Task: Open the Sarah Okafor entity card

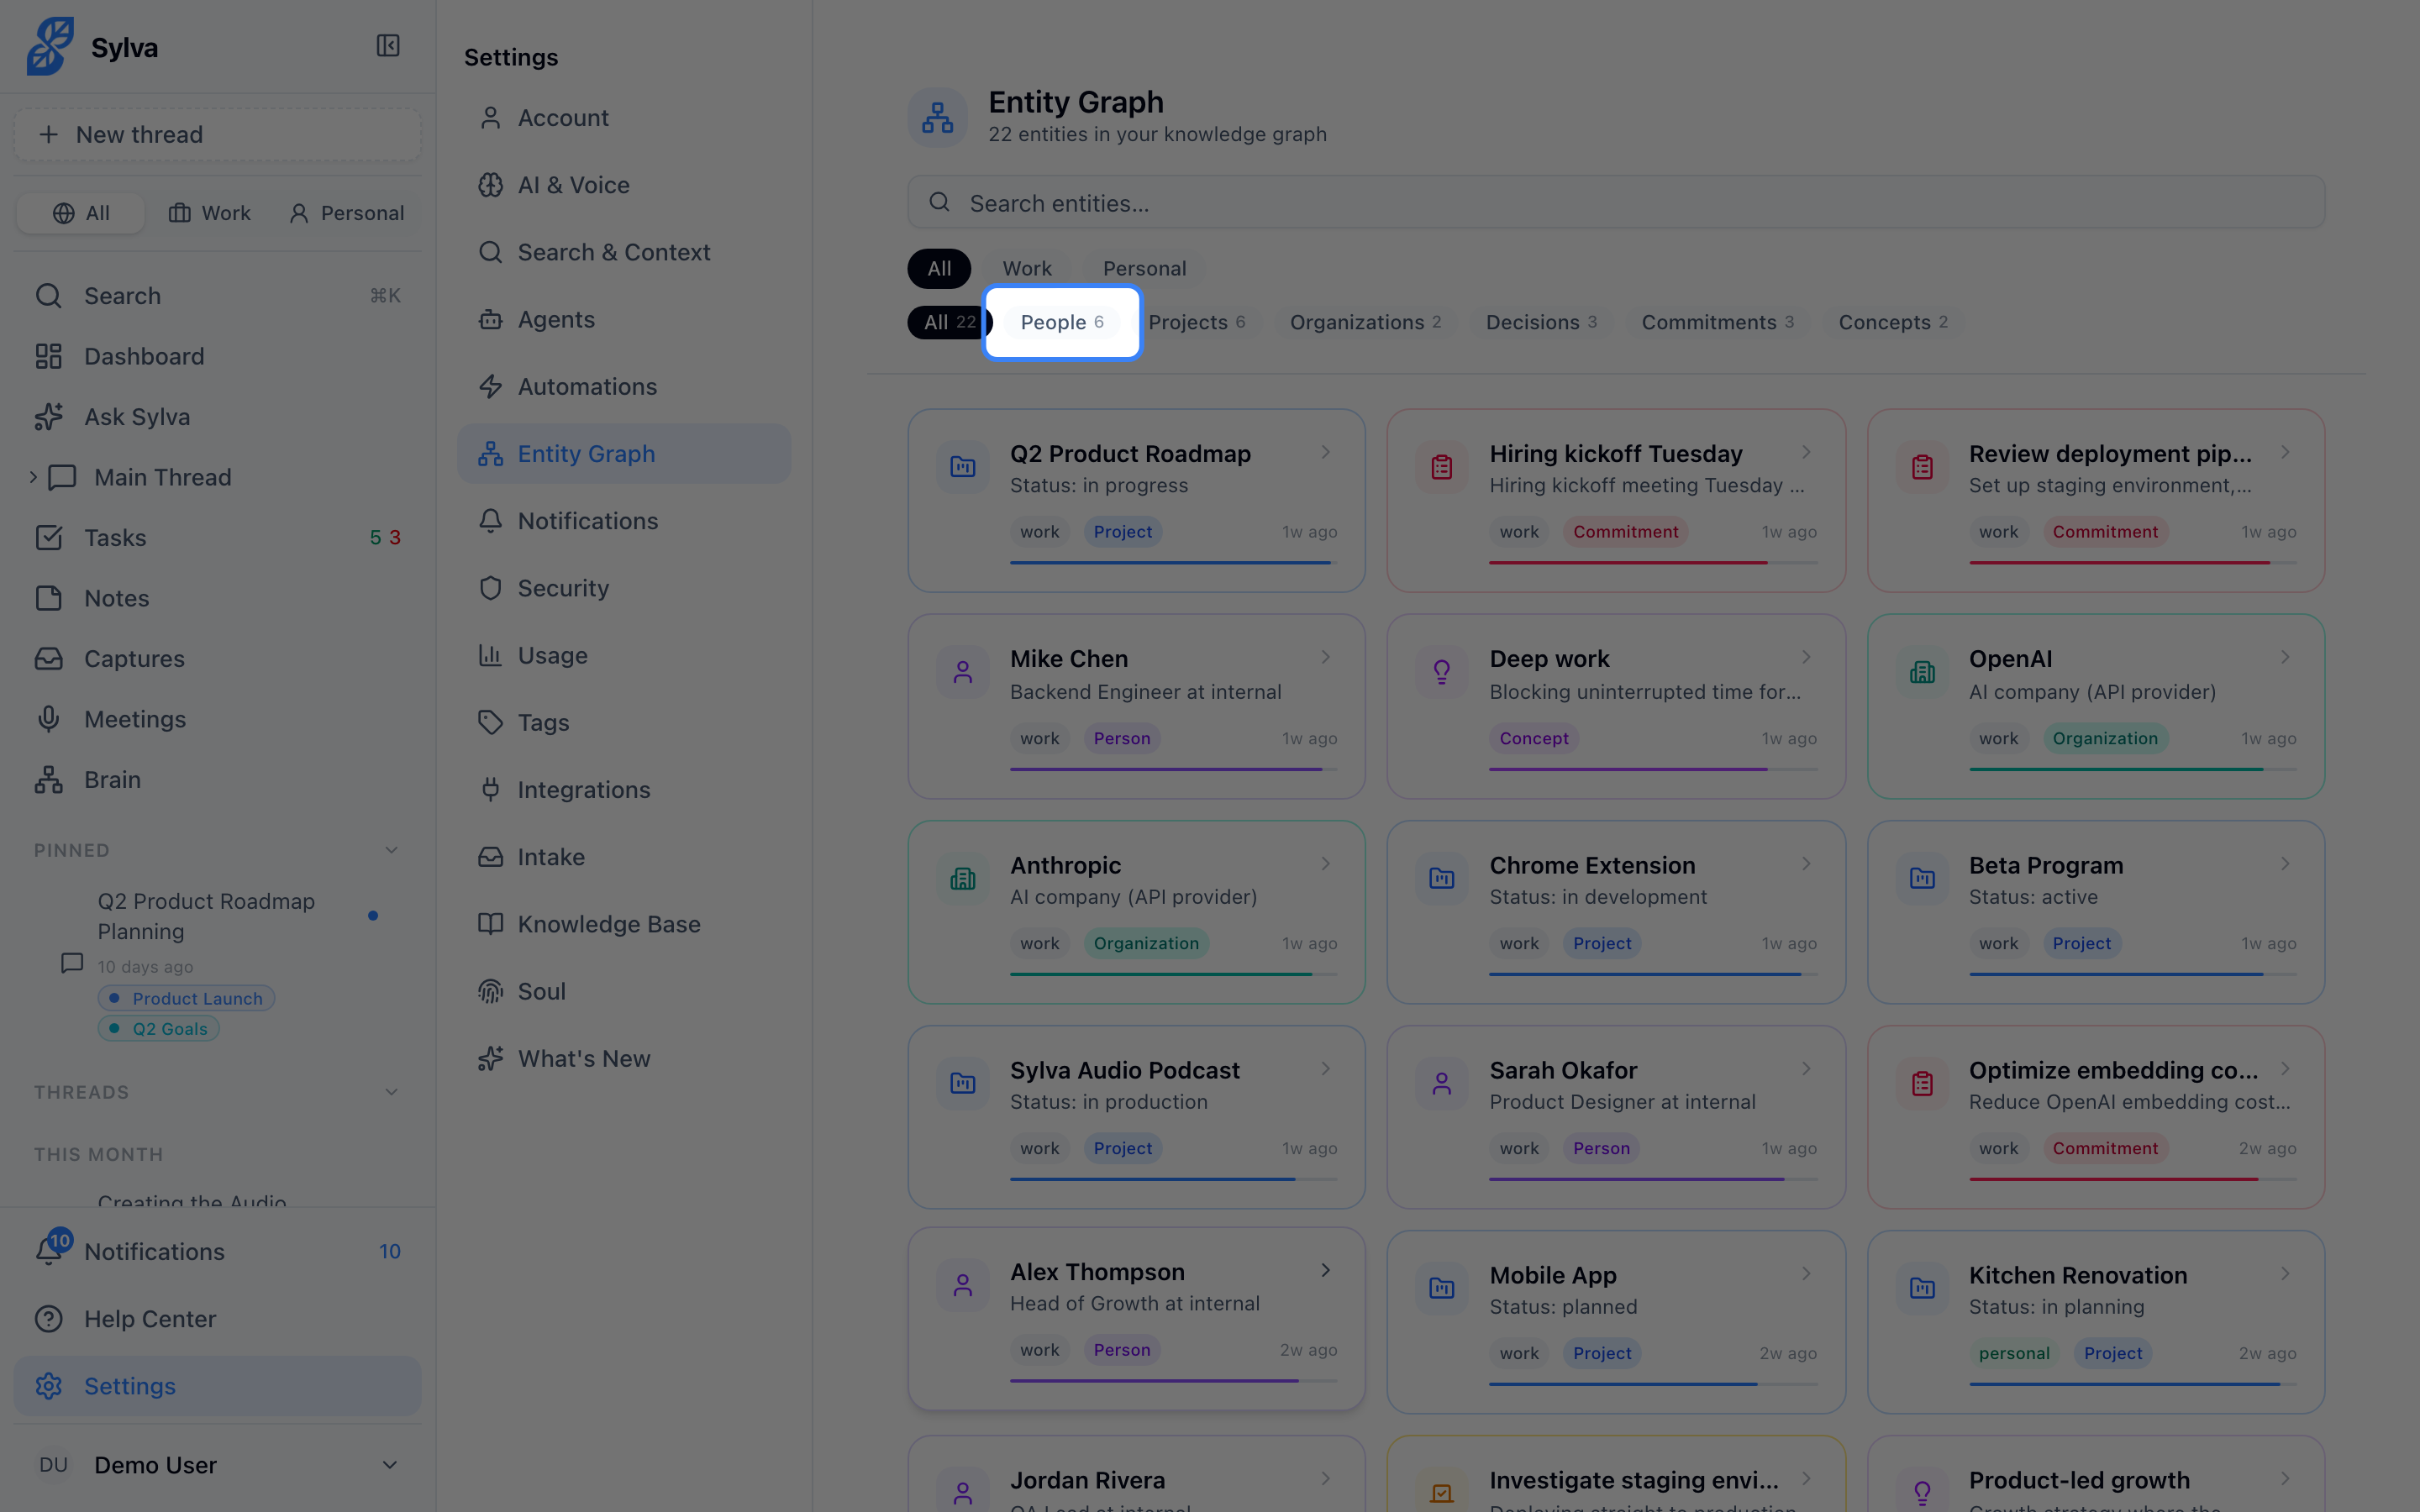Action: (x=1616, y=1117)
